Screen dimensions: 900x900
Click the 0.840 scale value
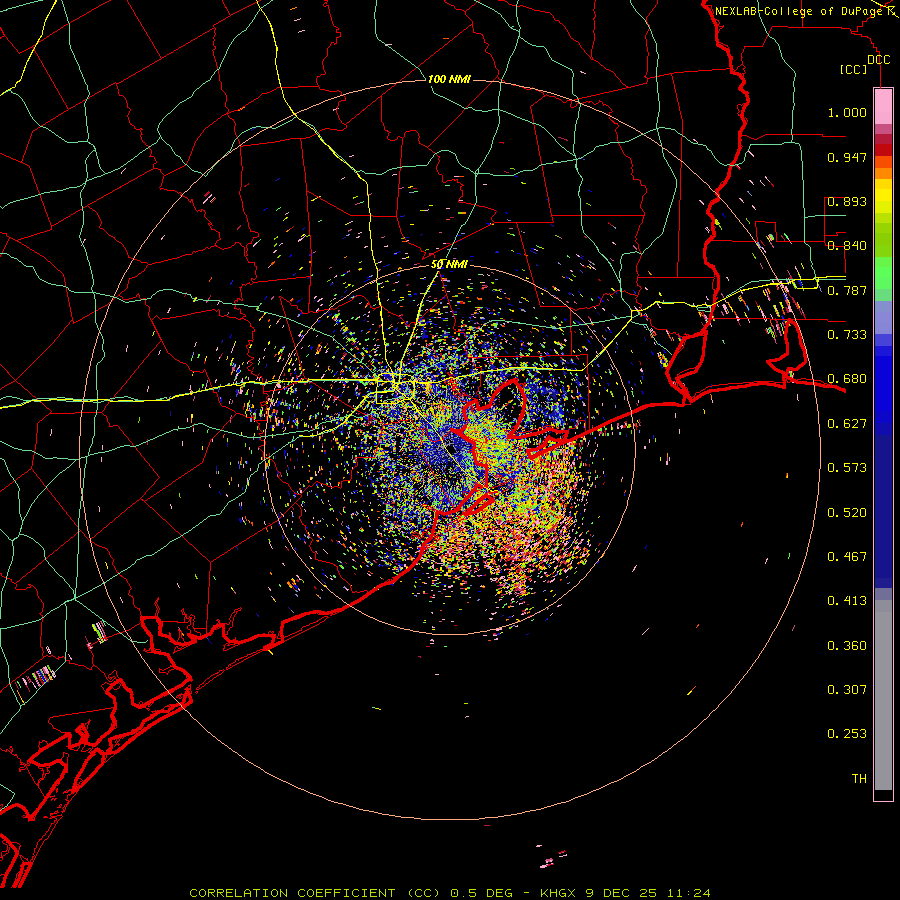(847, 246)
